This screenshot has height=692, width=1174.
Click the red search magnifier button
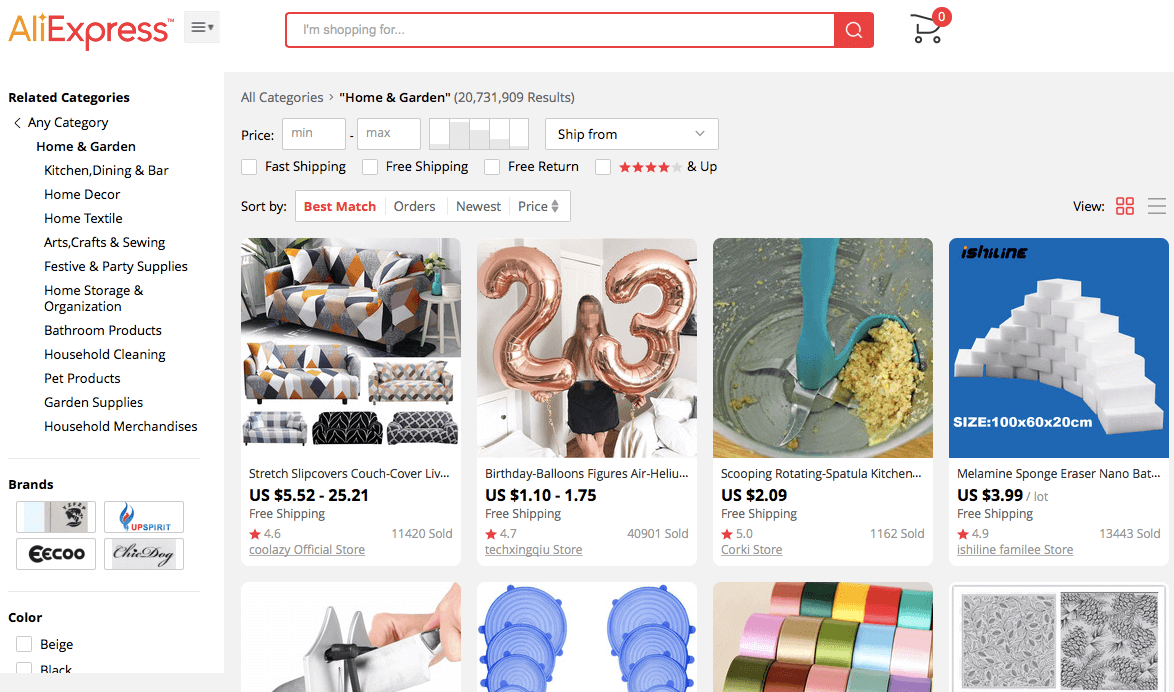(x=854, y=30)
